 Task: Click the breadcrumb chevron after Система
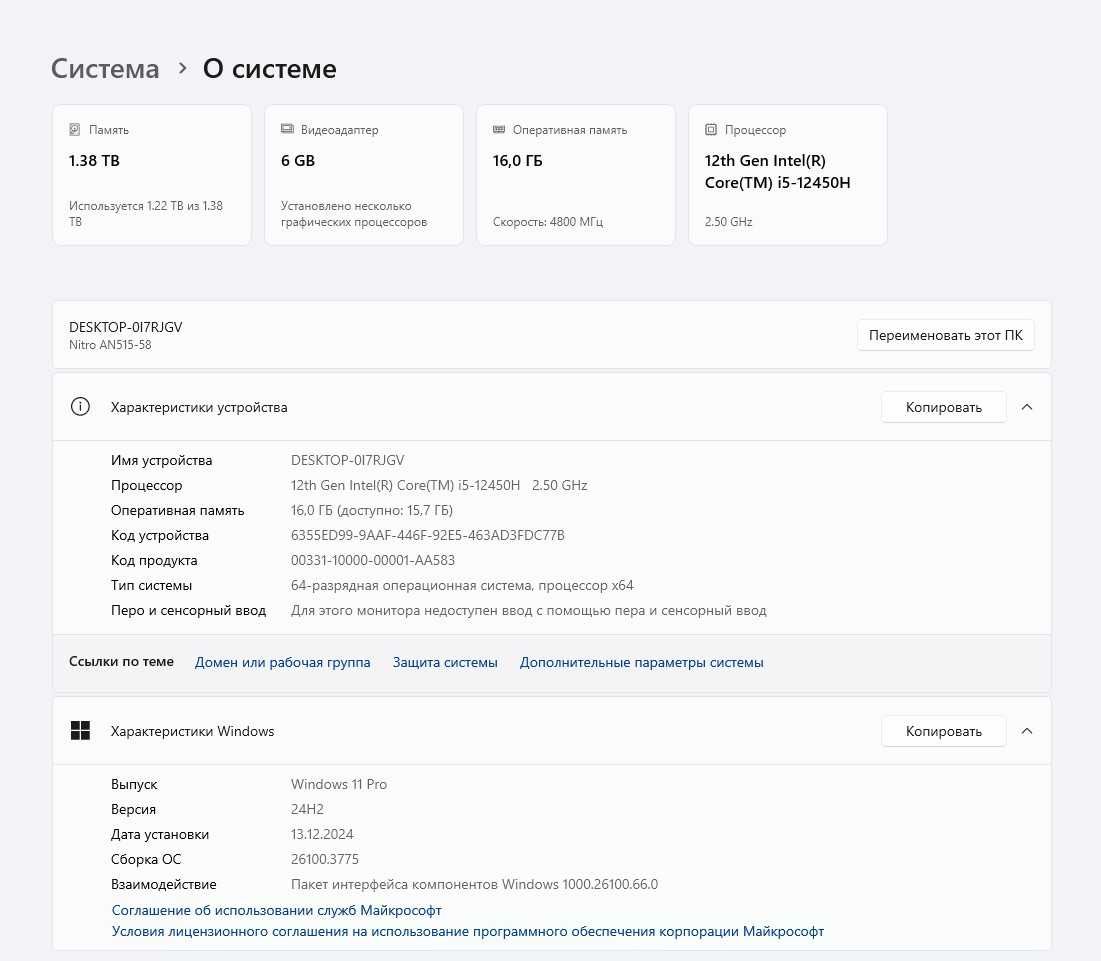(x=183, y=68)
